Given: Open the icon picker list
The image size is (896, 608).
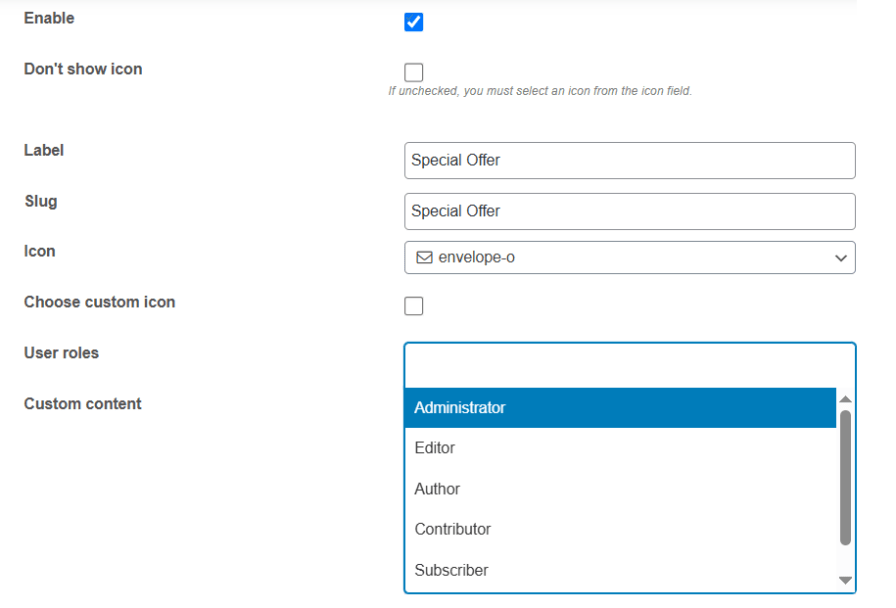Looking at the screenshot, I should click(629, 257).
